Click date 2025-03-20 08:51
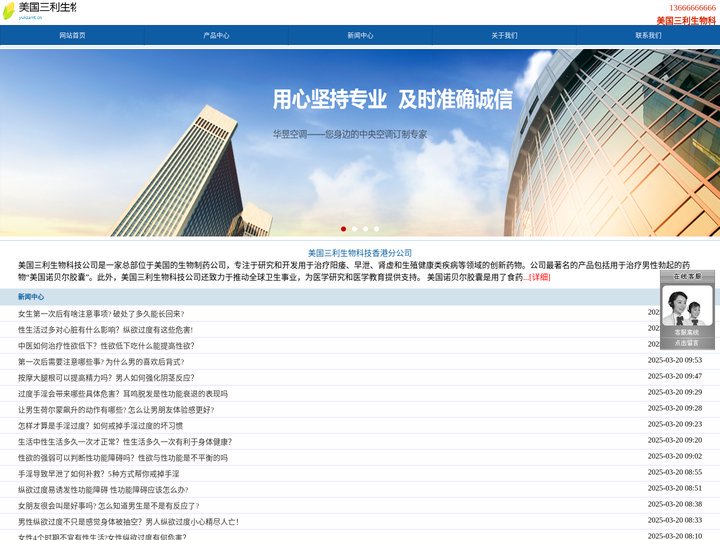The width and height of the screenshot is (720, 540). (675, 489)
